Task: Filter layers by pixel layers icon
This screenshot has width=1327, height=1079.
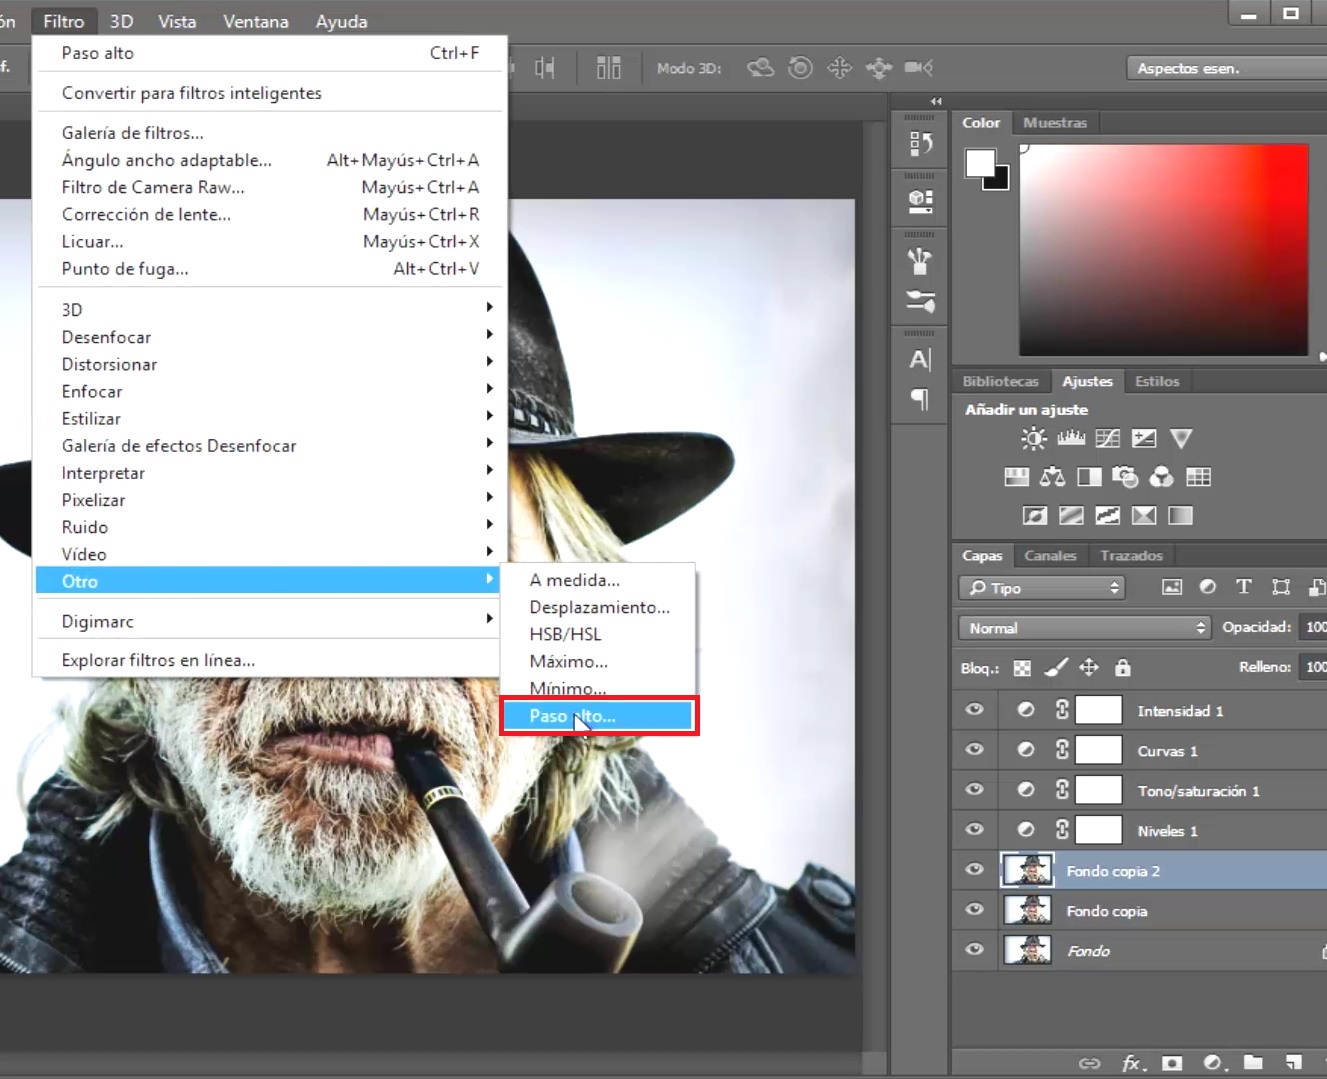Action: pos(1172,587)
